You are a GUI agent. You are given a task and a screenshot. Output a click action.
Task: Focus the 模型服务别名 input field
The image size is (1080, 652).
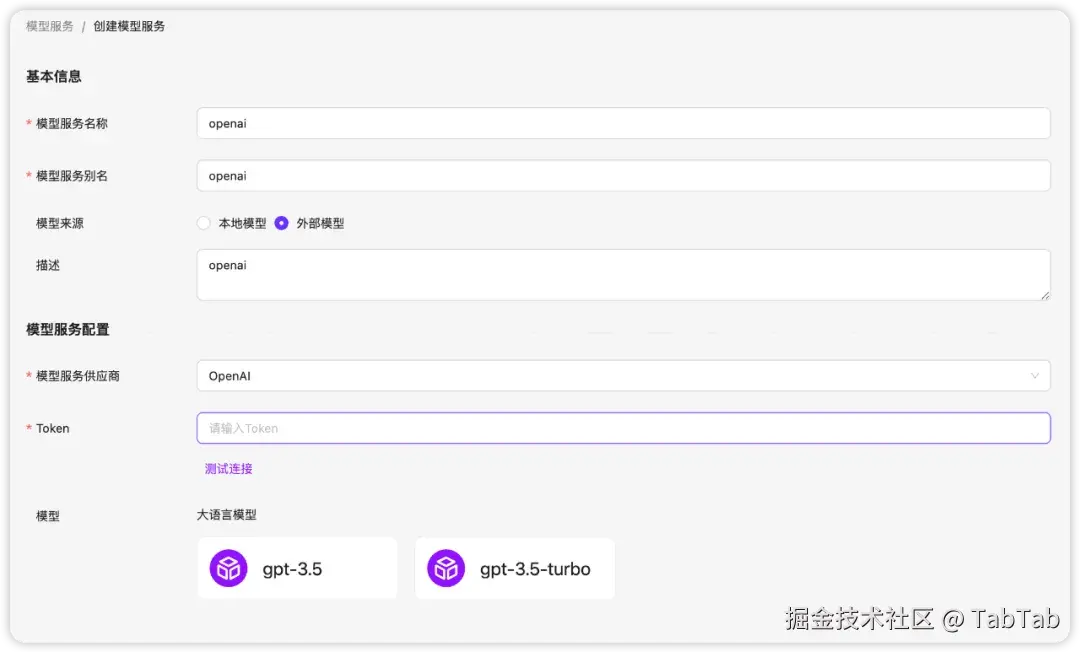click(623, 176)
